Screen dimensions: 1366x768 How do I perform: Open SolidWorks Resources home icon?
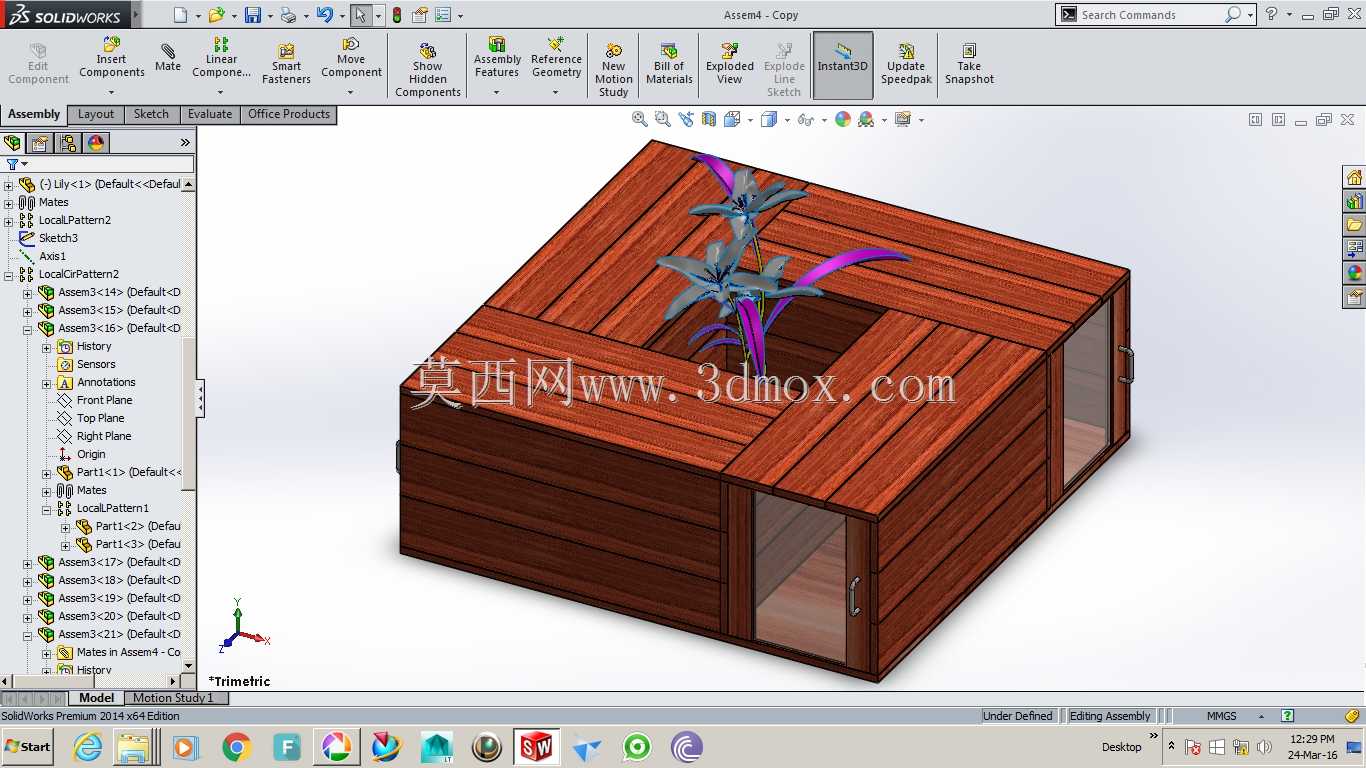pyautogui.click(x=1354, y=177)
